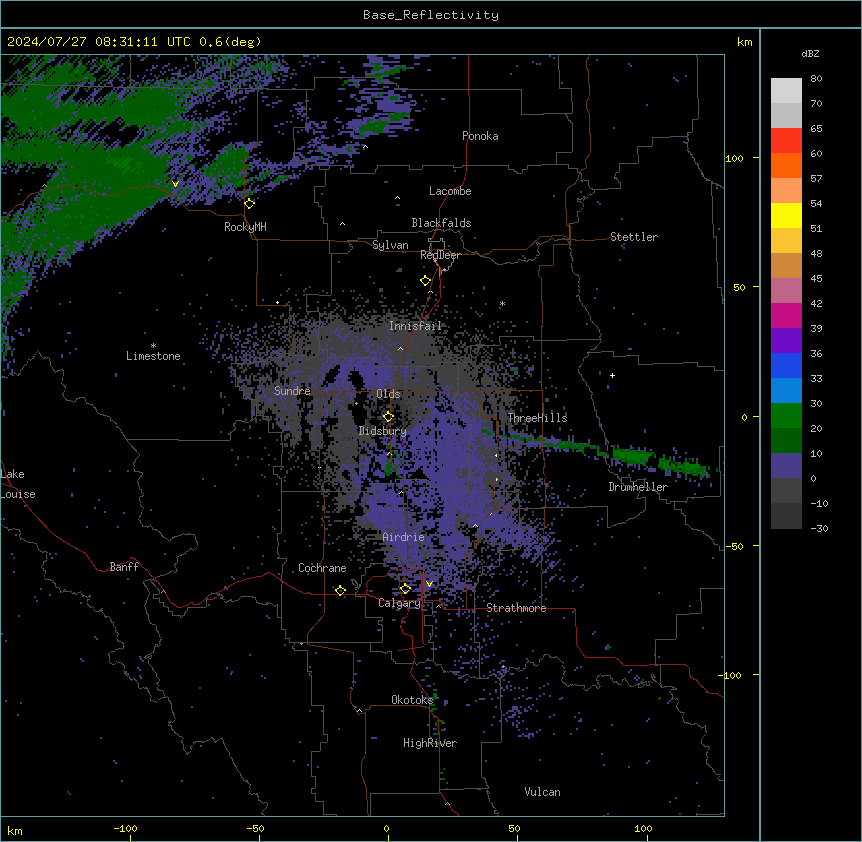The height and width of the screenshot is (842, 862).
Task: Click the Lake Louise label
Action: pyautogui.click(x=16, y=484)
